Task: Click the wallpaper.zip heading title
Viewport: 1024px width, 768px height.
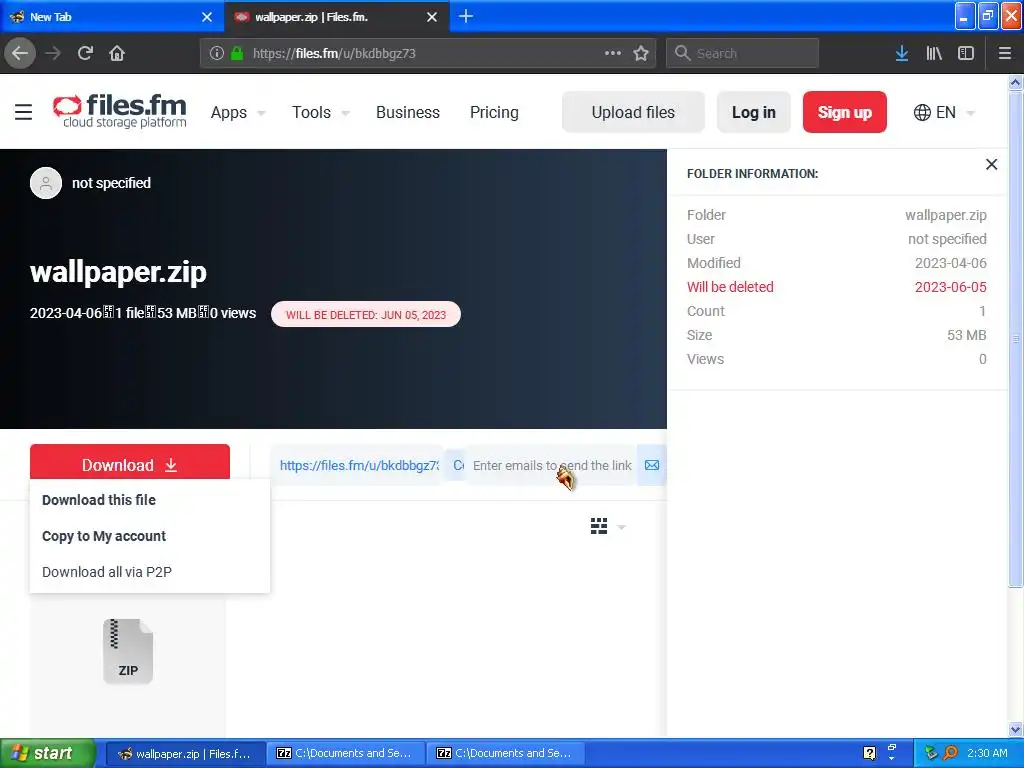Action: (x=118, y=272)
